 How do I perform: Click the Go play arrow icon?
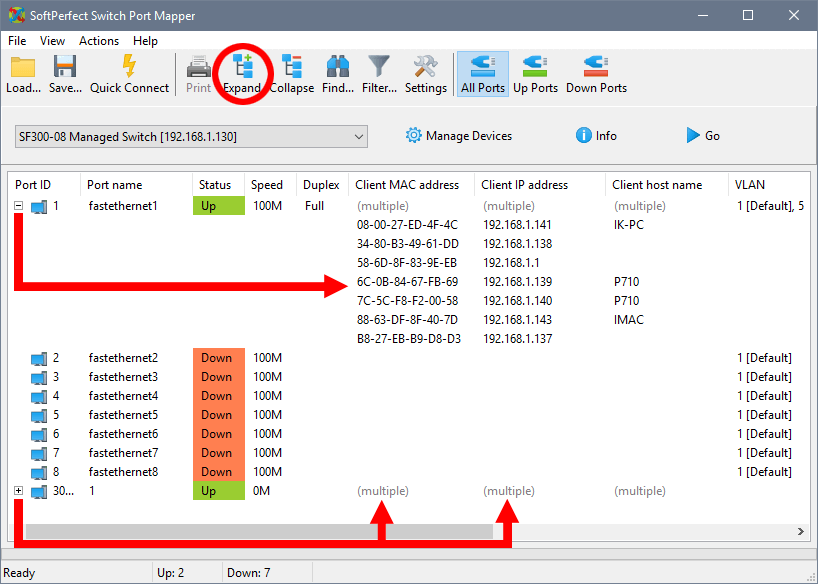tap(693, 136)
